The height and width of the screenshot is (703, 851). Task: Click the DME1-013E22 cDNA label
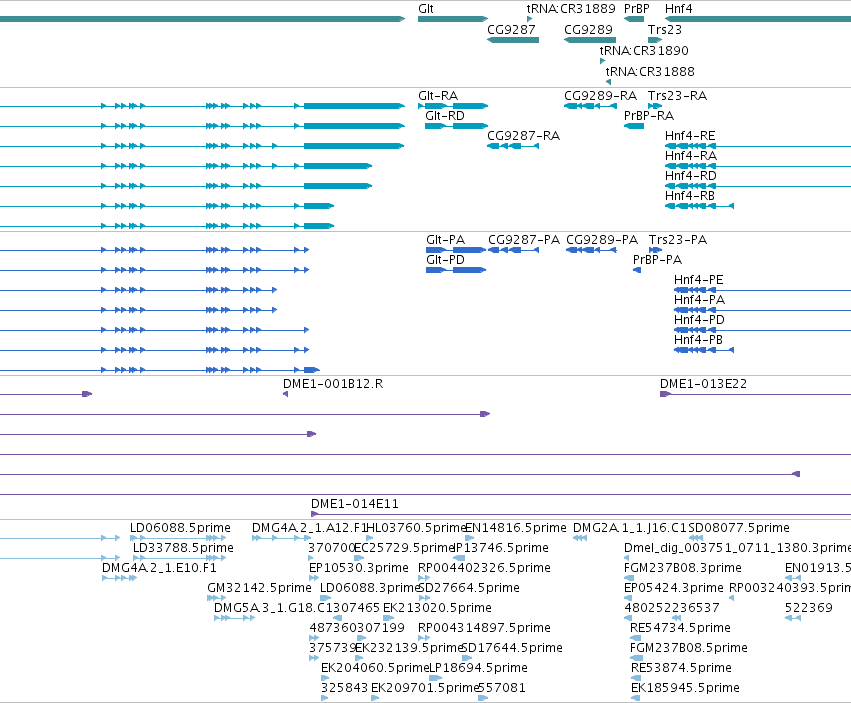coord(703,384)
